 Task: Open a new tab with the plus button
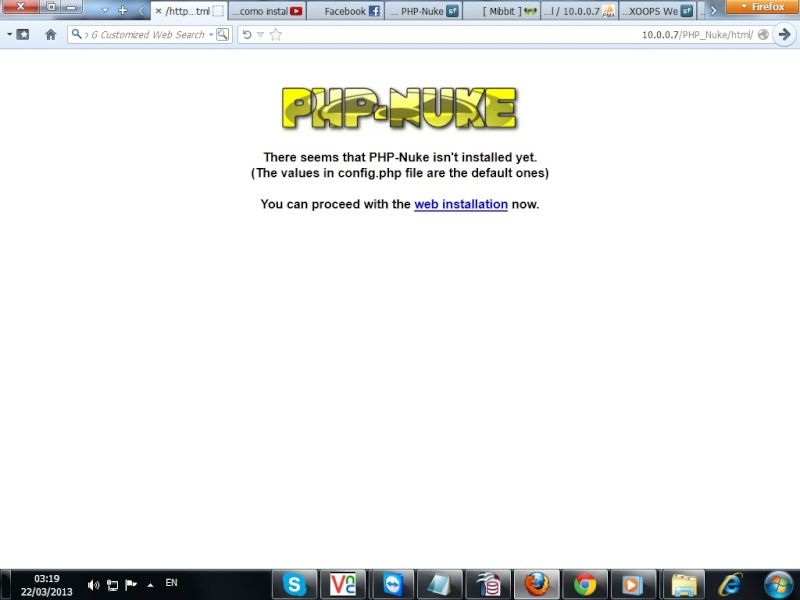122,10
